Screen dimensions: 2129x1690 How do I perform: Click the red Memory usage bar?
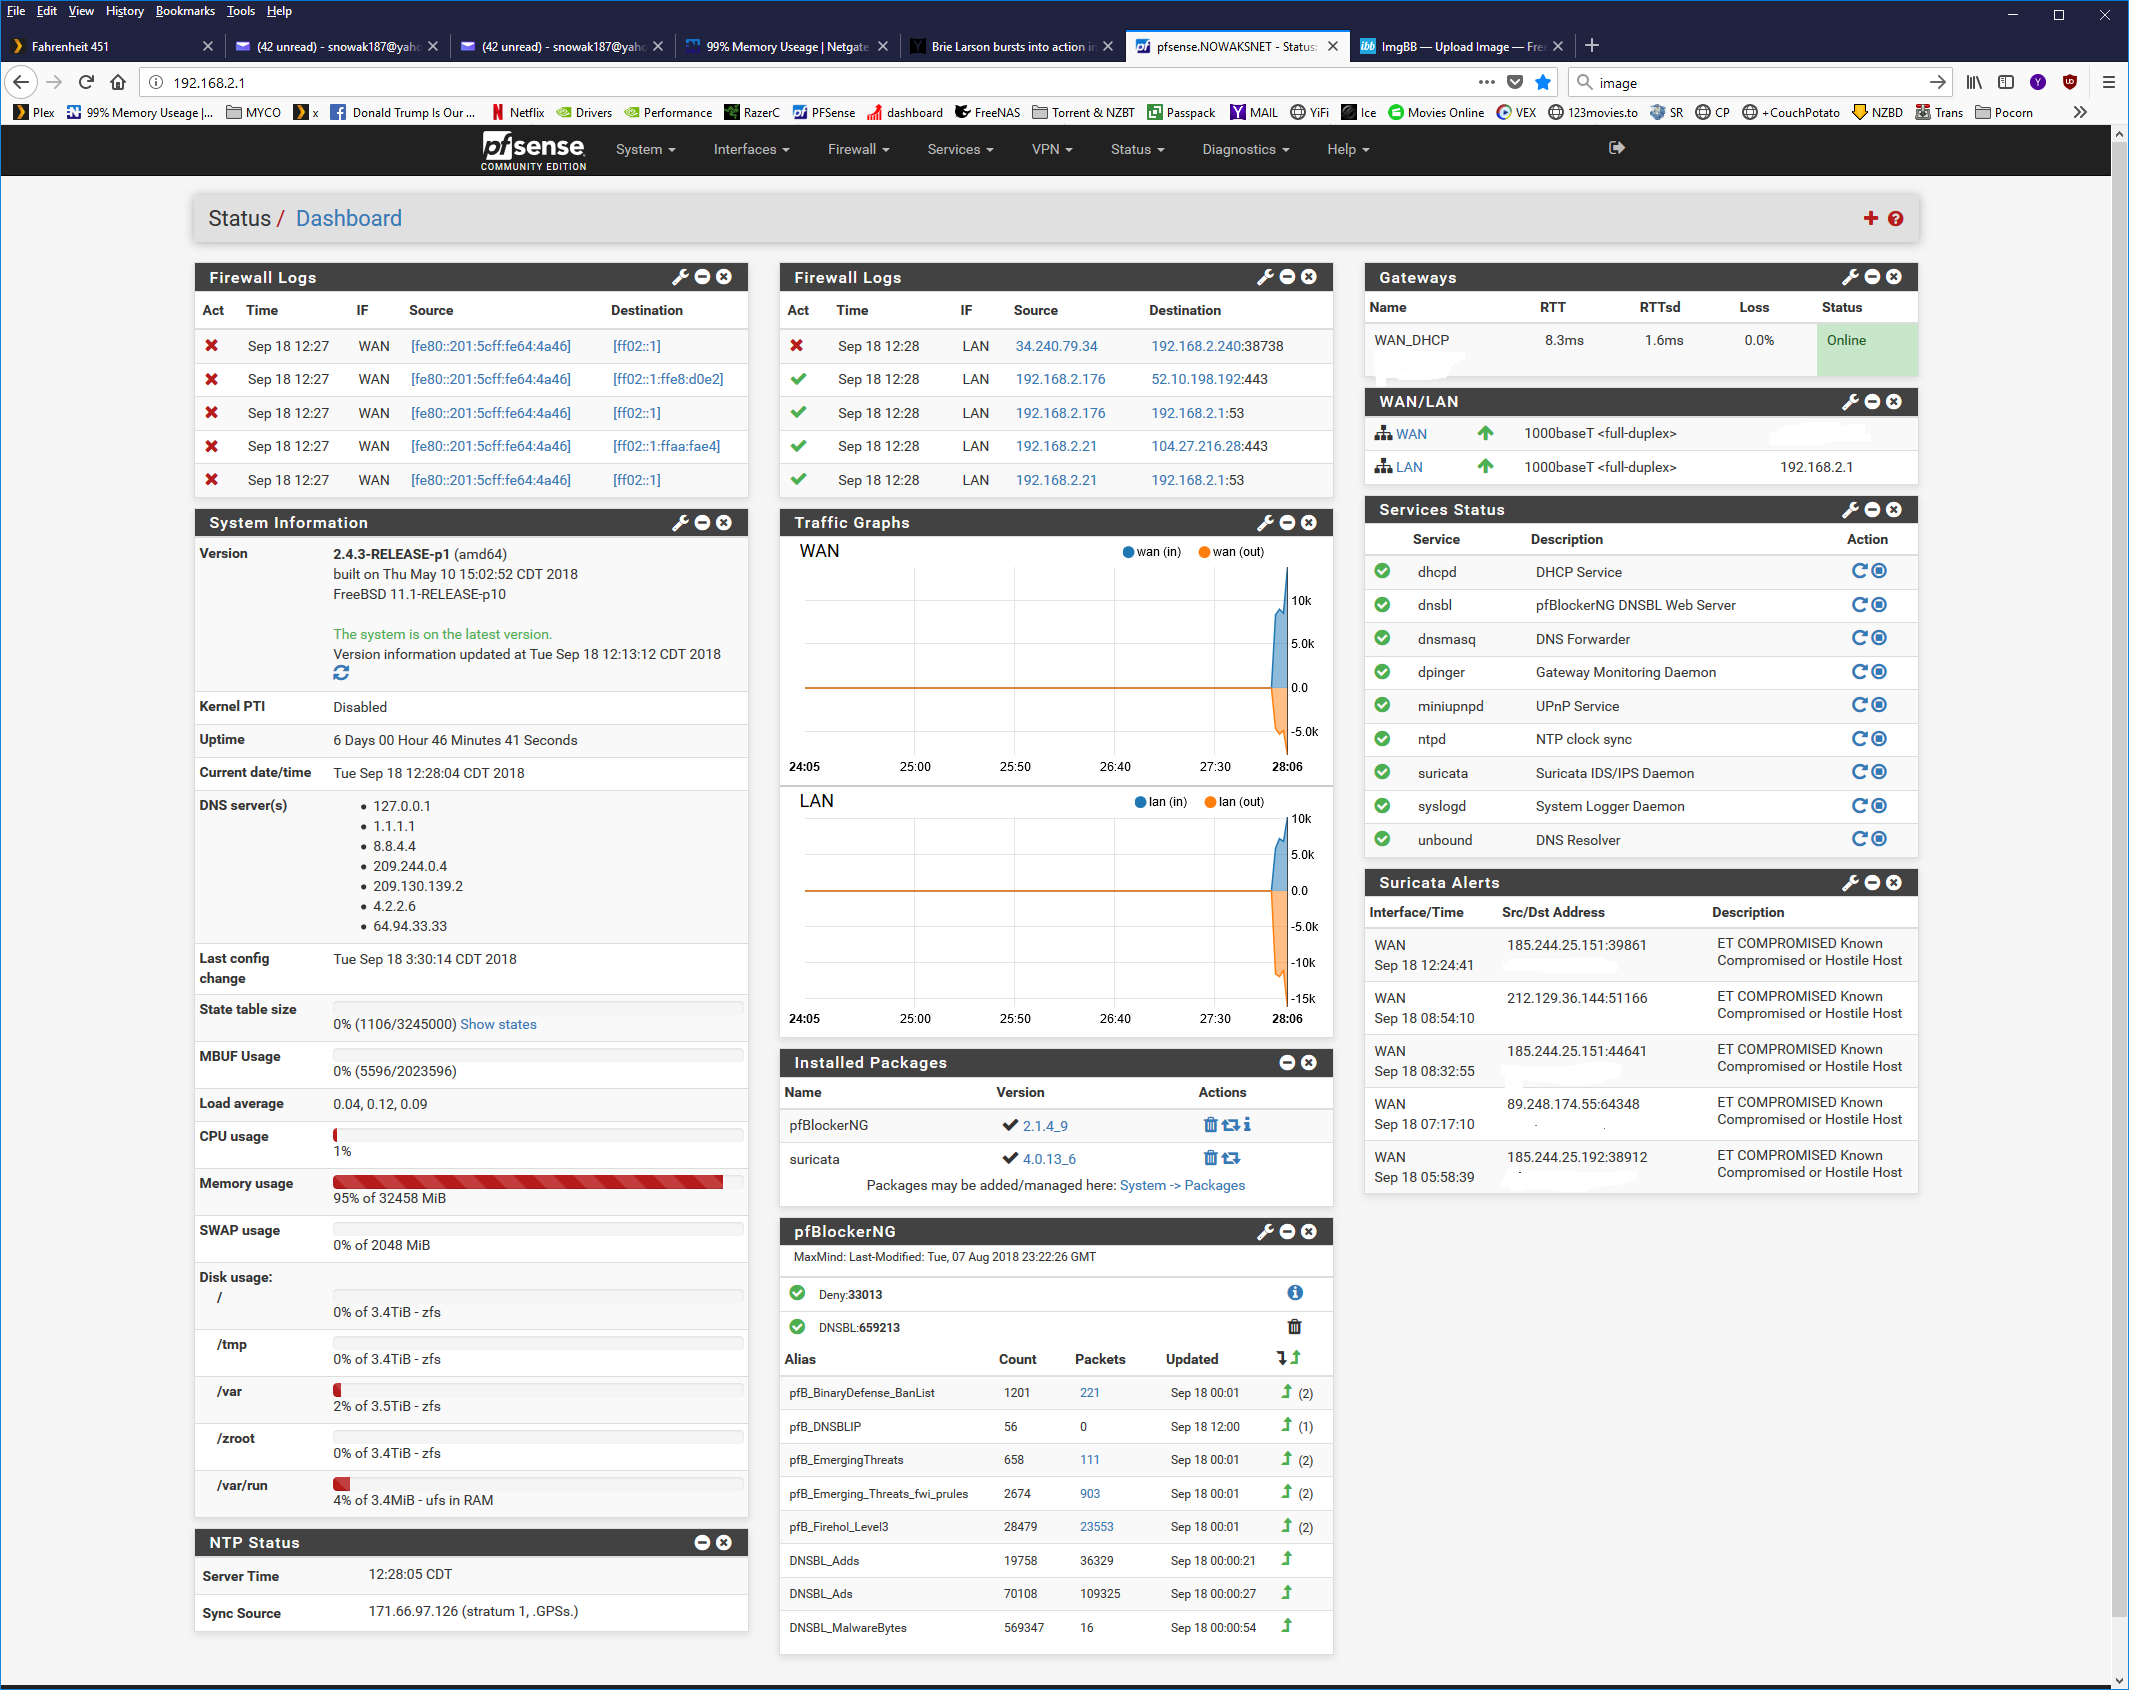point(528,1183)
